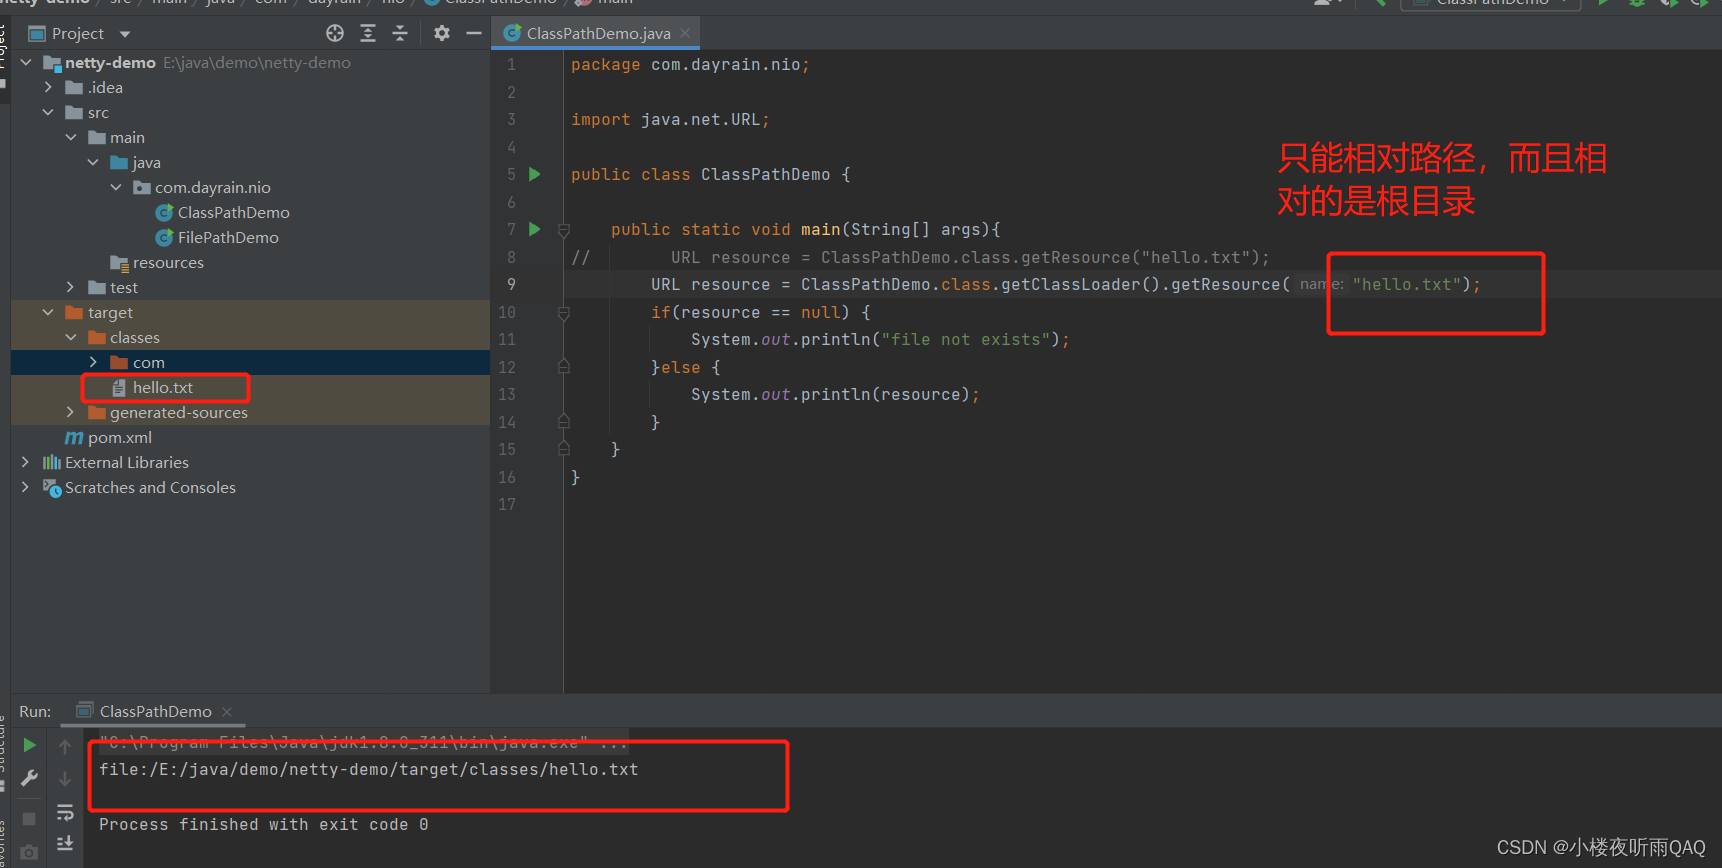Click the stop button in Run panel
The width and height of the screenshot is (1722, 868).
click(x=29, y=819)
